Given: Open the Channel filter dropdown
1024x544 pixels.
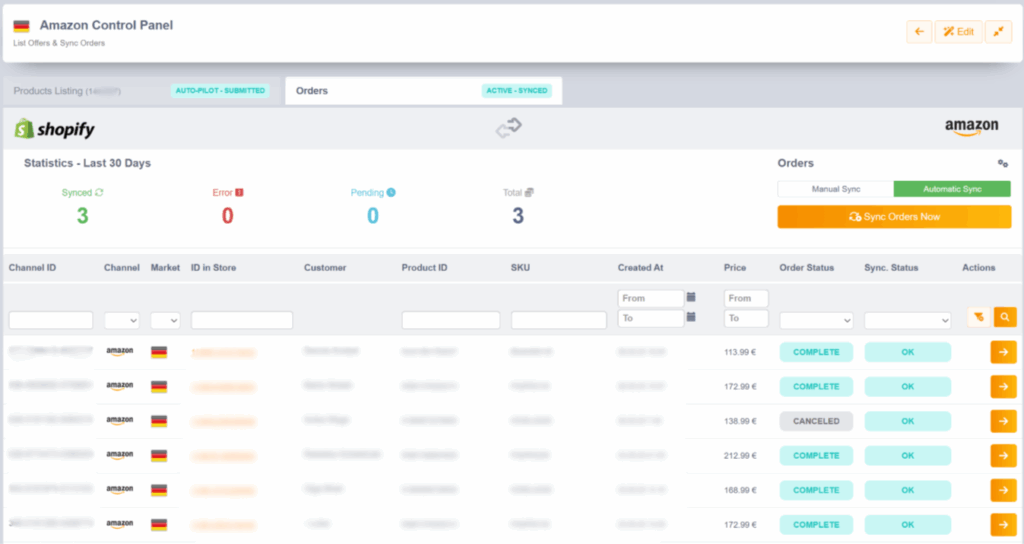Looking at the screenshot, I should [x=121, y=320].
